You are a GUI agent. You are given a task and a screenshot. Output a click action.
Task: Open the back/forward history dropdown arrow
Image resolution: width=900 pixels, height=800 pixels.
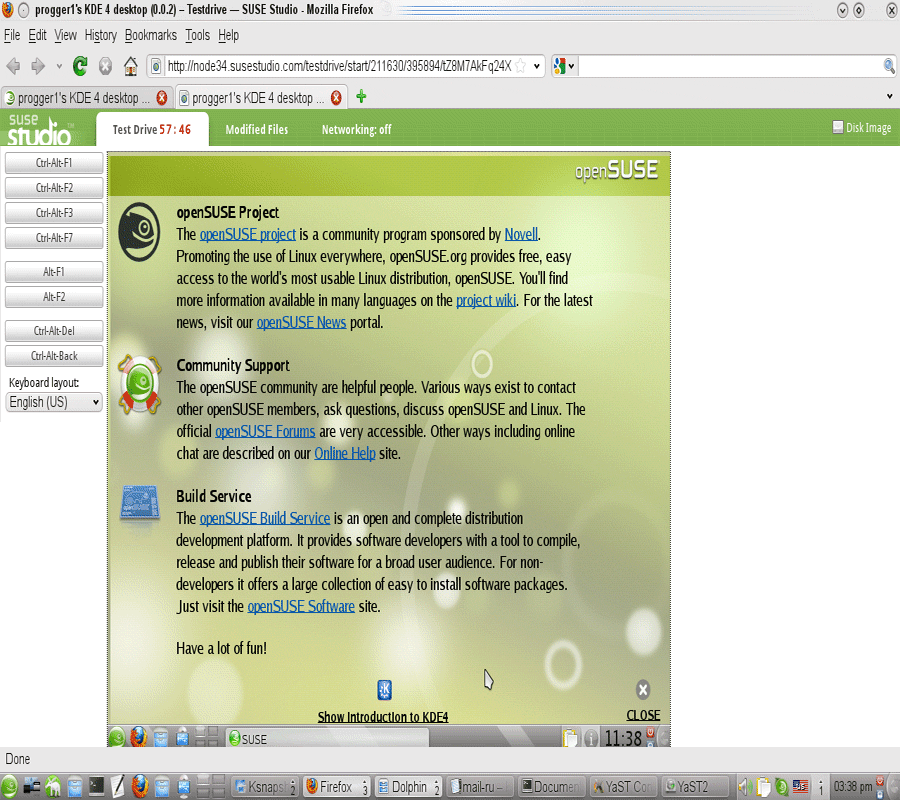pyautogui.click(x=59, y=67)
